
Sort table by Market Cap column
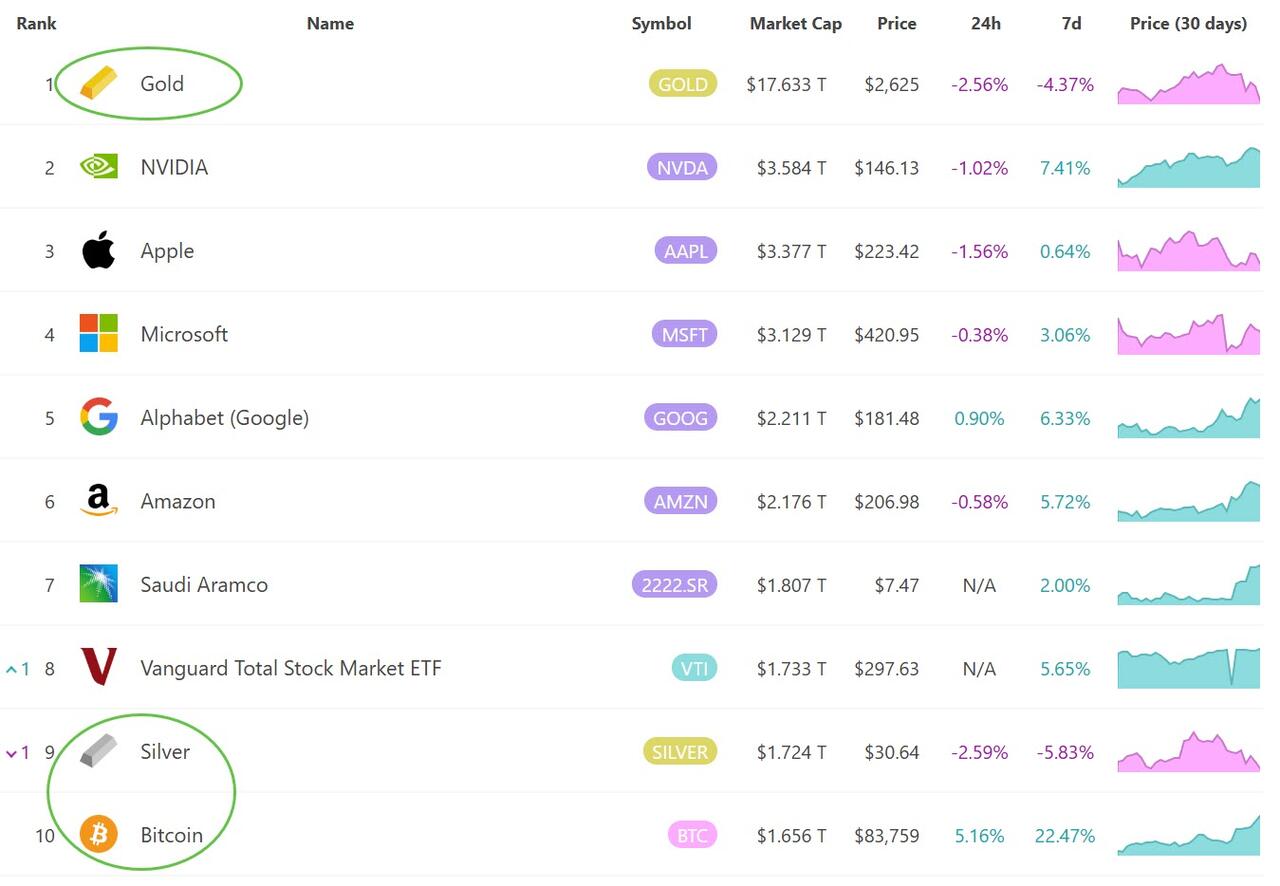[x=795, y=24]
